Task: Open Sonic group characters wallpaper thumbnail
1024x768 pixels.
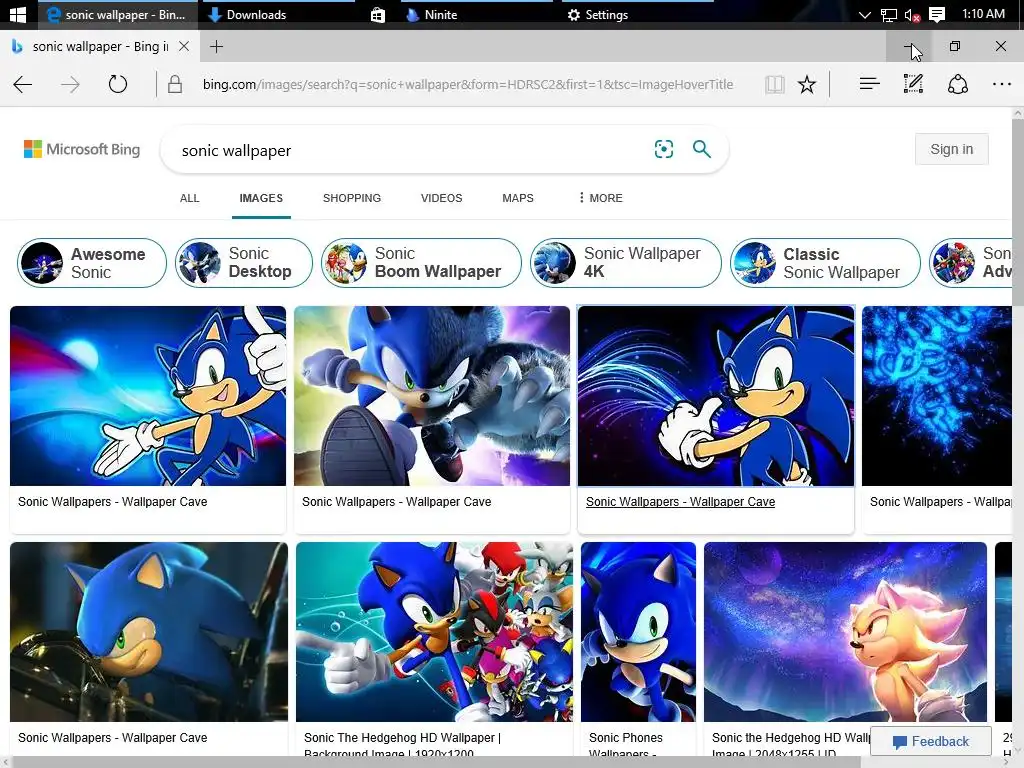Action: pos(434,632)
